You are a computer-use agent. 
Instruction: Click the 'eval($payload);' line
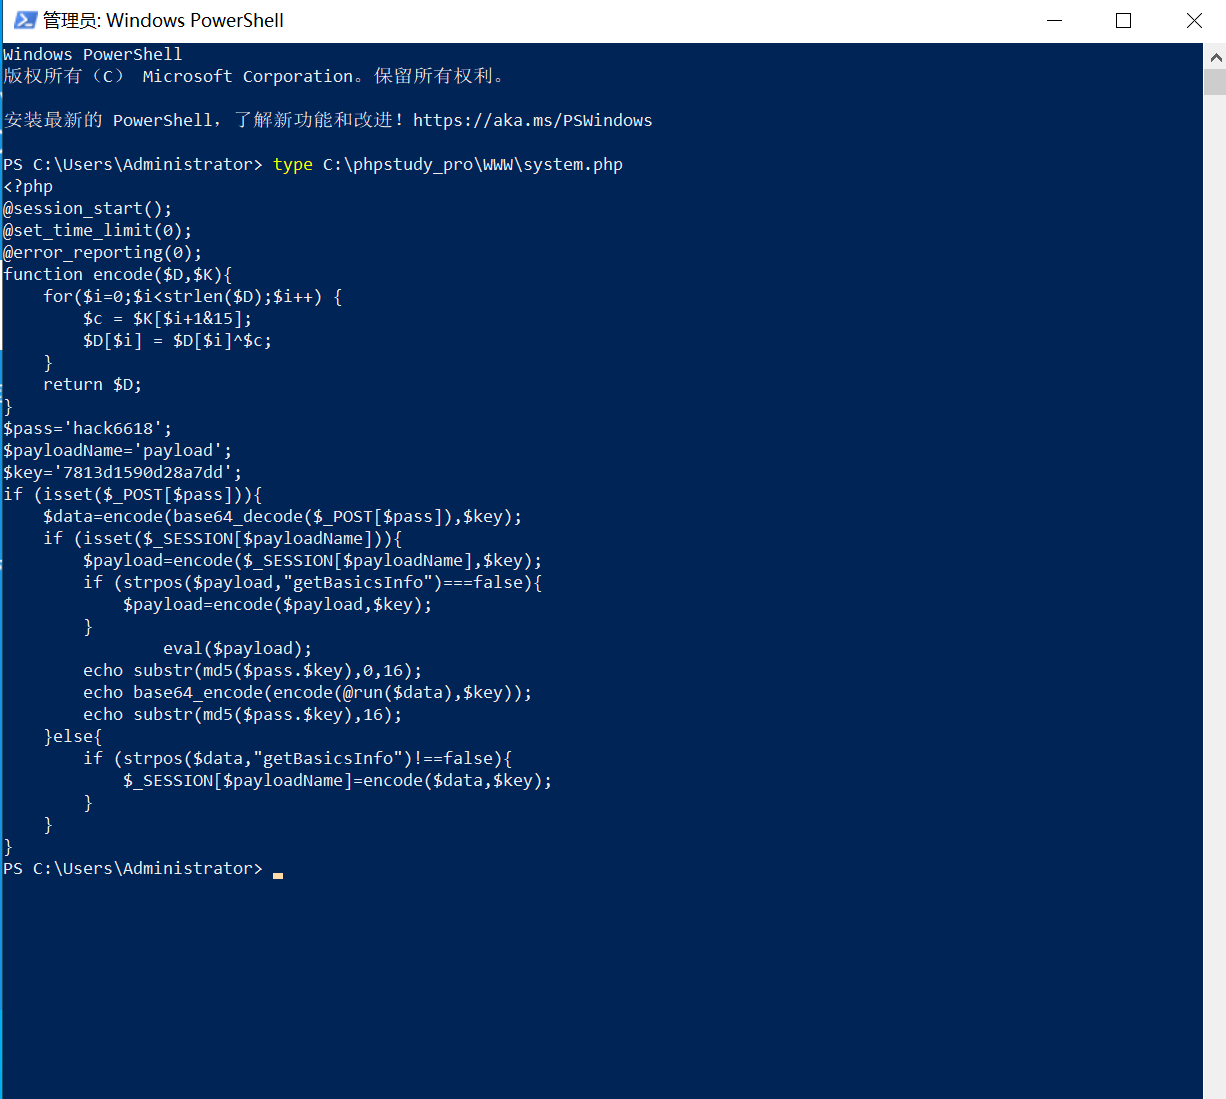click(x=238, y=648)
